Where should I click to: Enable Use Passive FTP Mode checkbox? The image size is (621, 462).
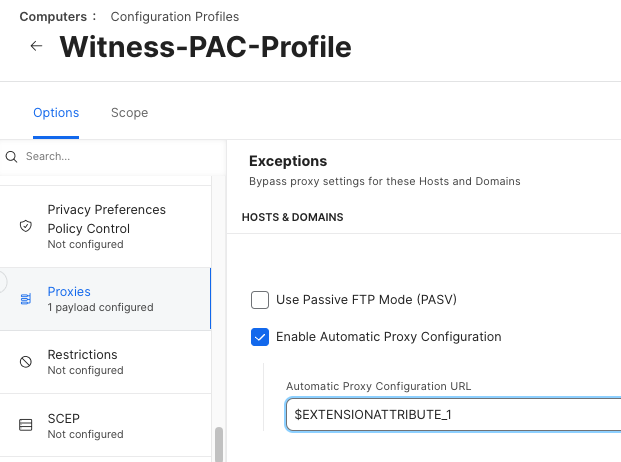point(260,299)
